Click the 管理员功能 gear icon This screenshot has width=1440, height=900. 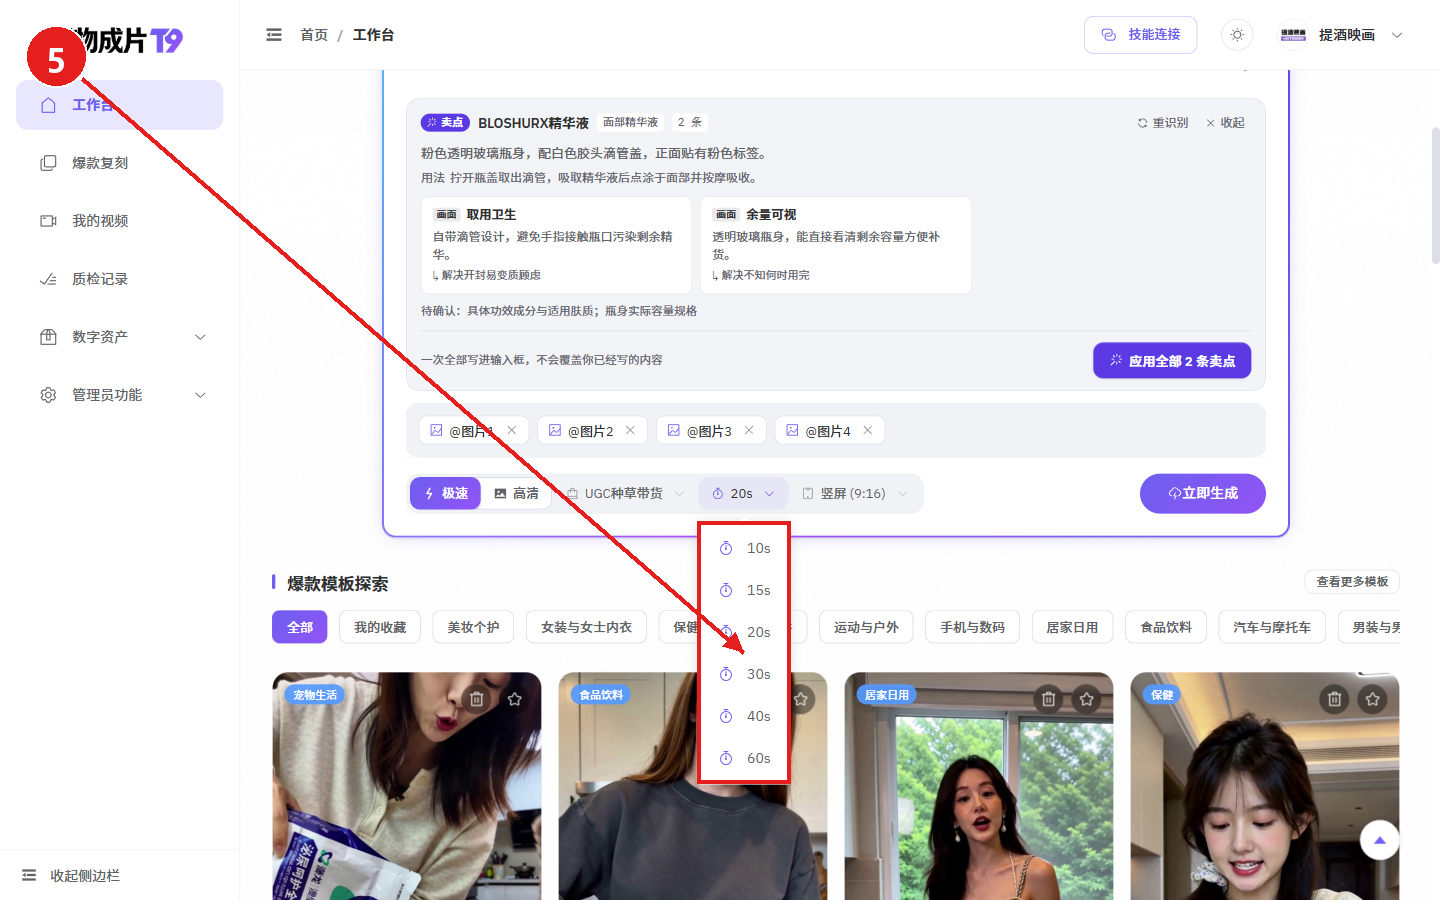pyautogui.click(x=48, y=395)
